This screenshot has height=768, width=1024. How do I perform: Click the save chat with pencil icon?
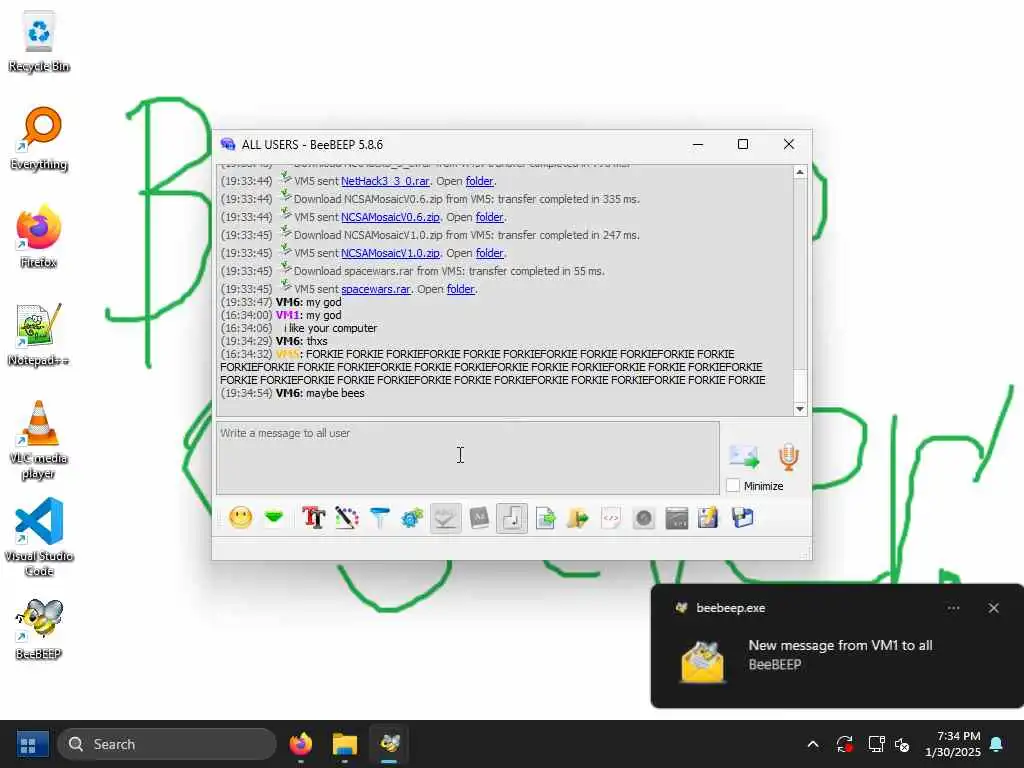[709, 518]
